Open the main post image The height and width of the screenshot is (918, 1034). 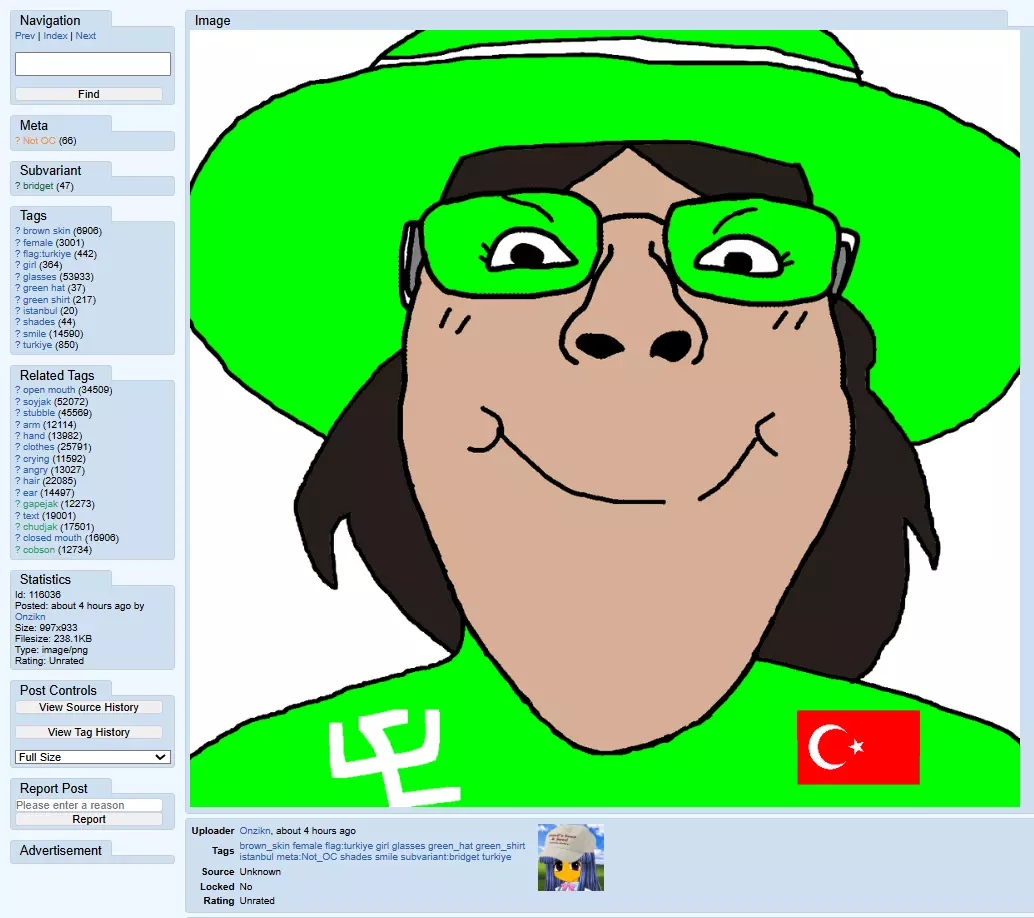pos(605,418)
